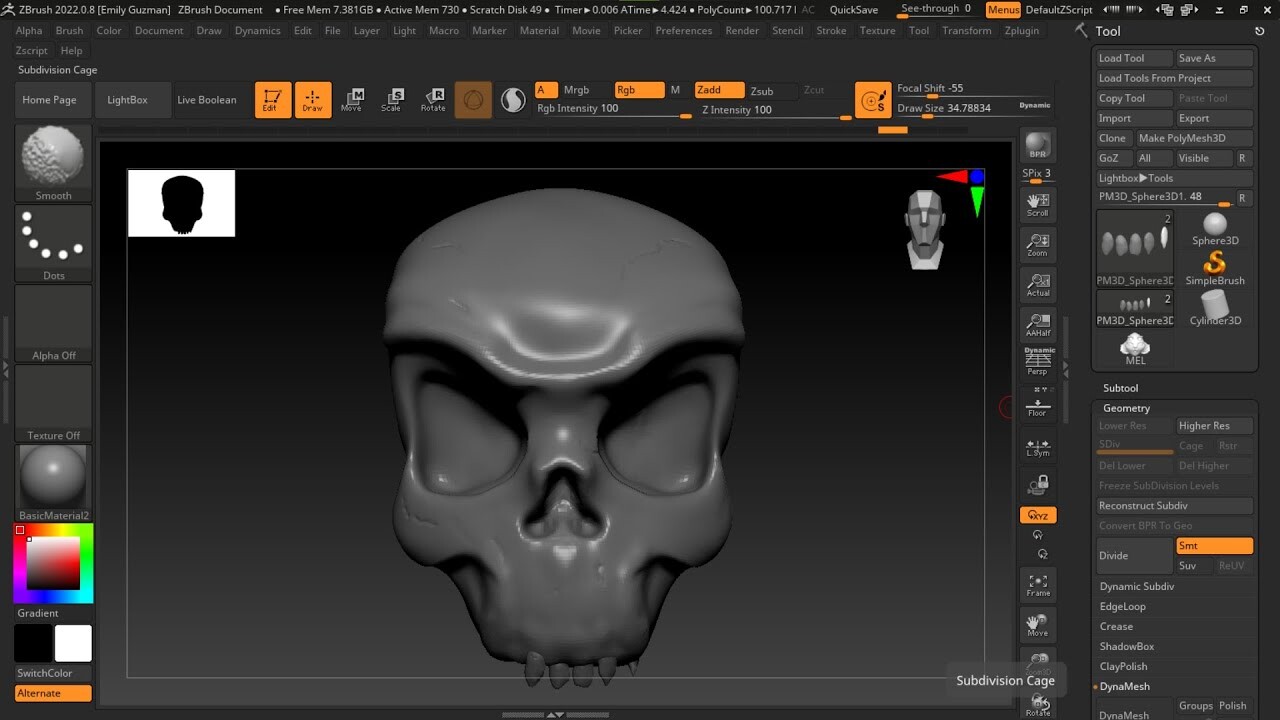Activate the Rotate transpose icon
Image resolution: width=1280 pixels, height=720 pixels.
(434, 99)
